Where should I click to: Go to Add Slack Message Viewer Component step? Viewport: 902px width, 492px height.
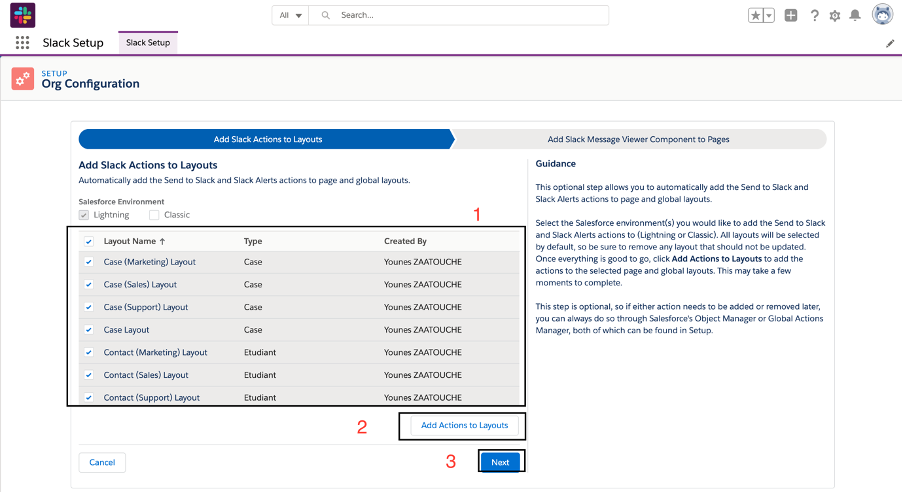click(638, 139)
